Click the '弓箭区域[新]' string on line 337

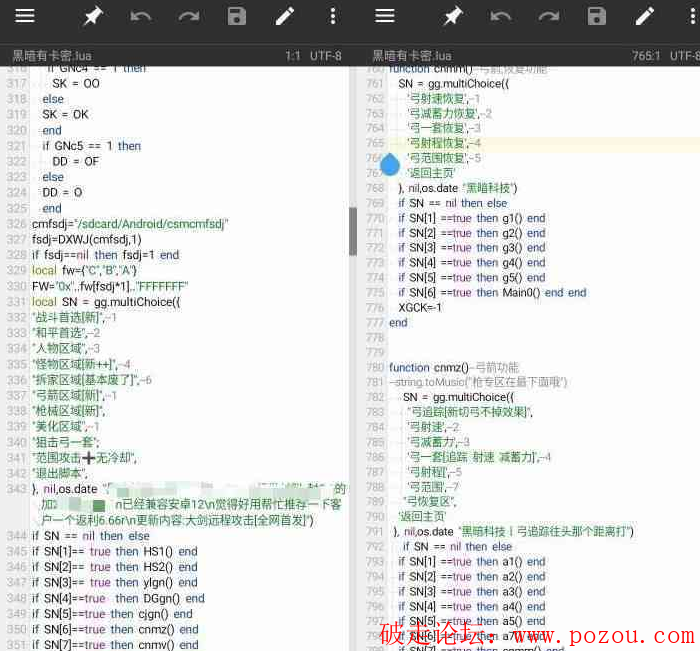(x=68, y=396)
